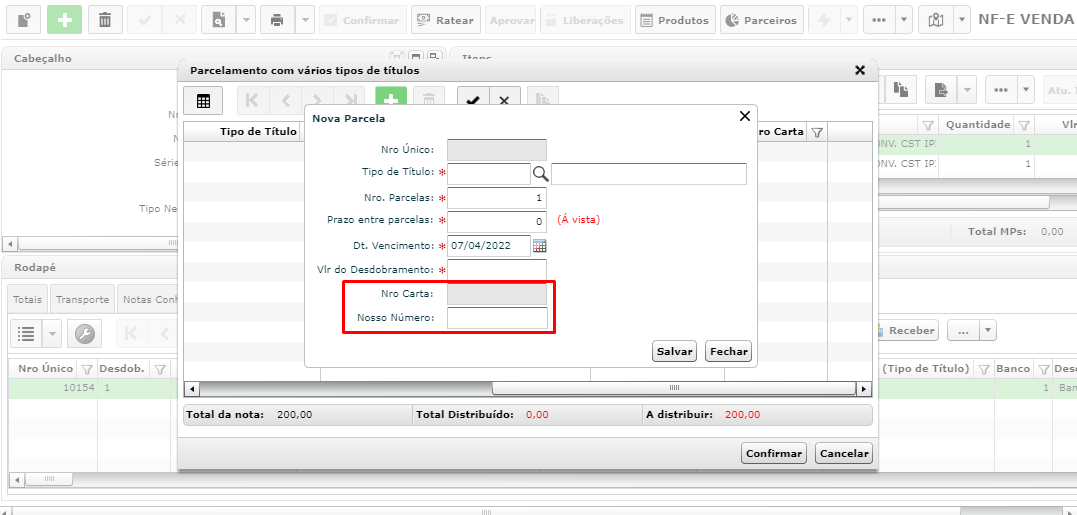Open the dropdown next to document search icon
This screenshot has width=1077, height=515.
pyautogui.click(x=246, y=20)
